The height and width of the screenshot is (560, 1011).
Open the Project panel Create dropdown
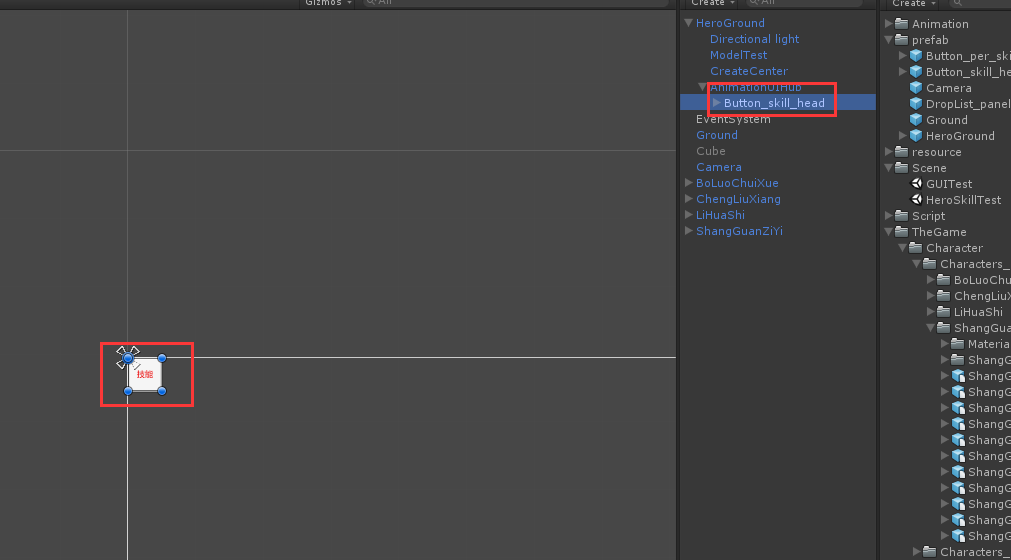coord(914,3)
